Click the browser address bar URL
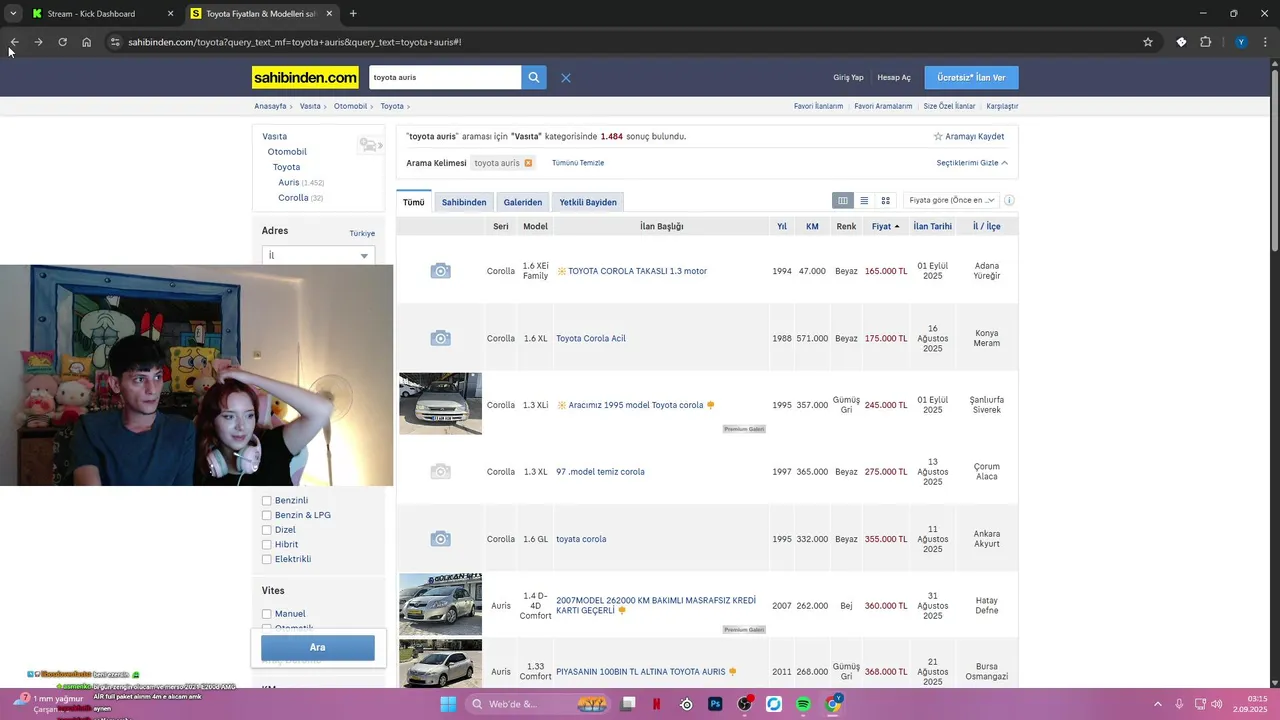 [x=294, y=42]
